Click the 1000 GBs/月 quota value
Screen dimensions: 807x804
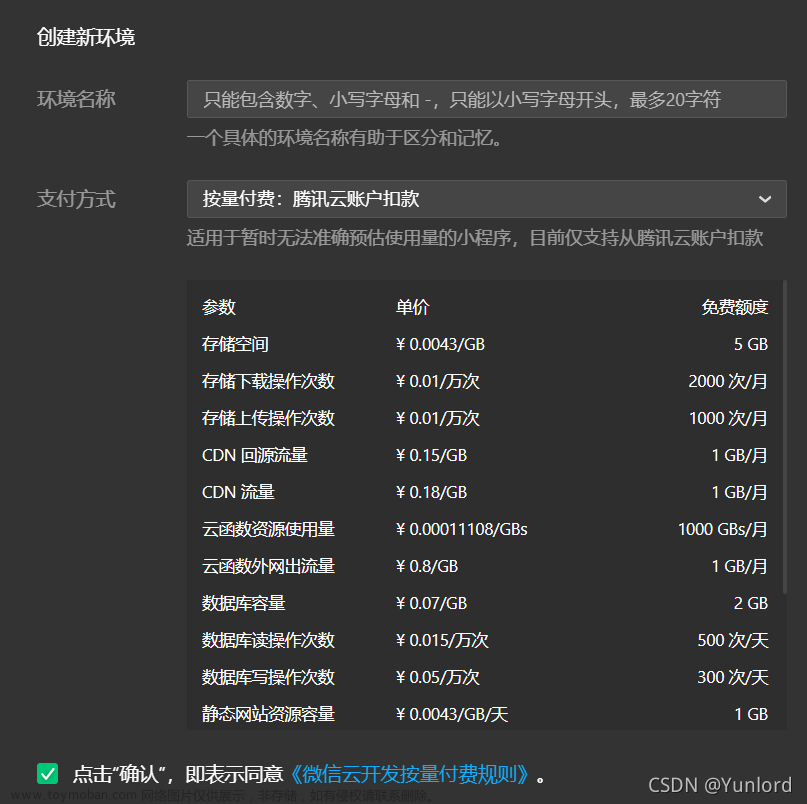tap(723, 530)
